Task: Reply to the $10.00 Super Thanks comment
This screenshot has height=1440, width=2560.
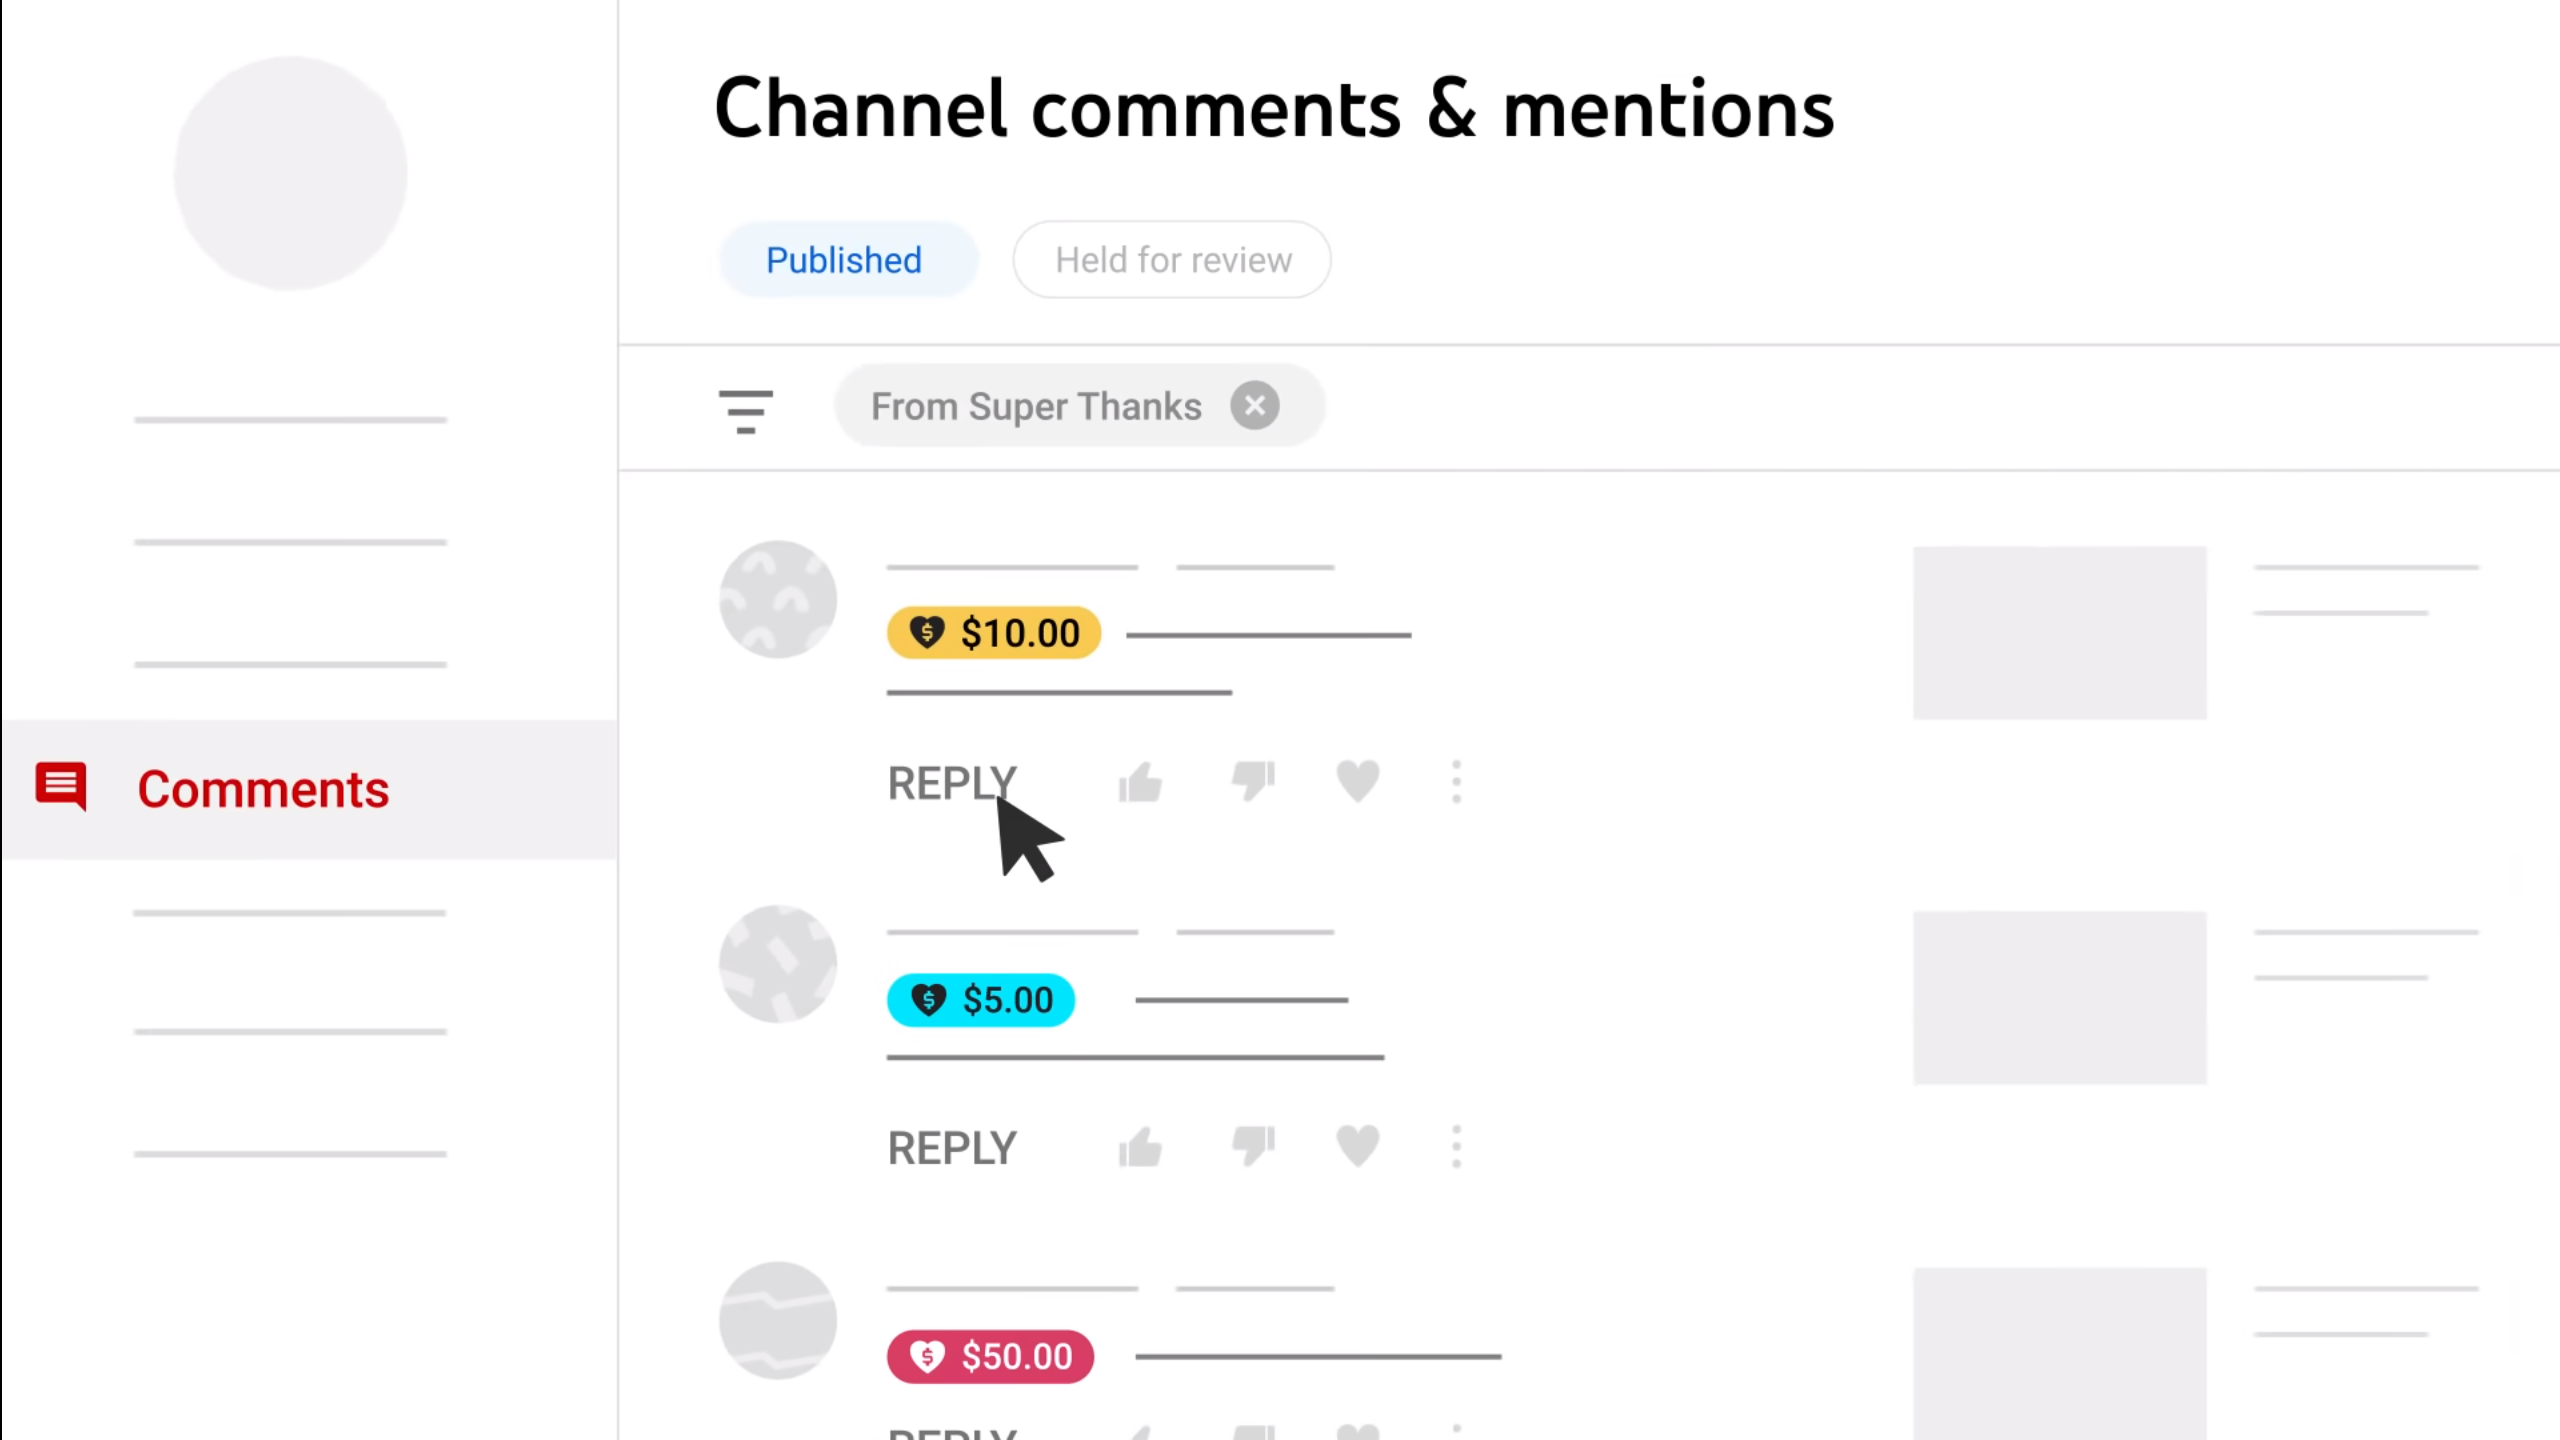Action: (x=951, y=782)
